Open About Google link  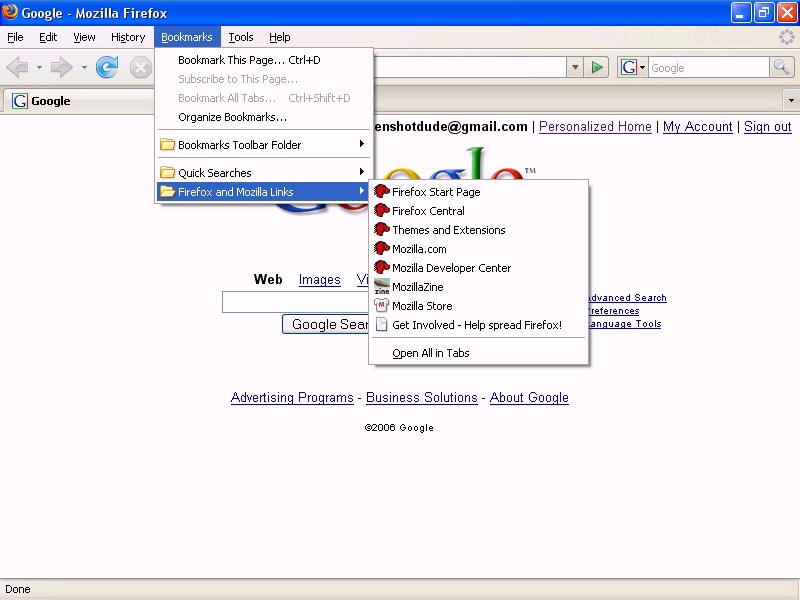tap(529, 397)
